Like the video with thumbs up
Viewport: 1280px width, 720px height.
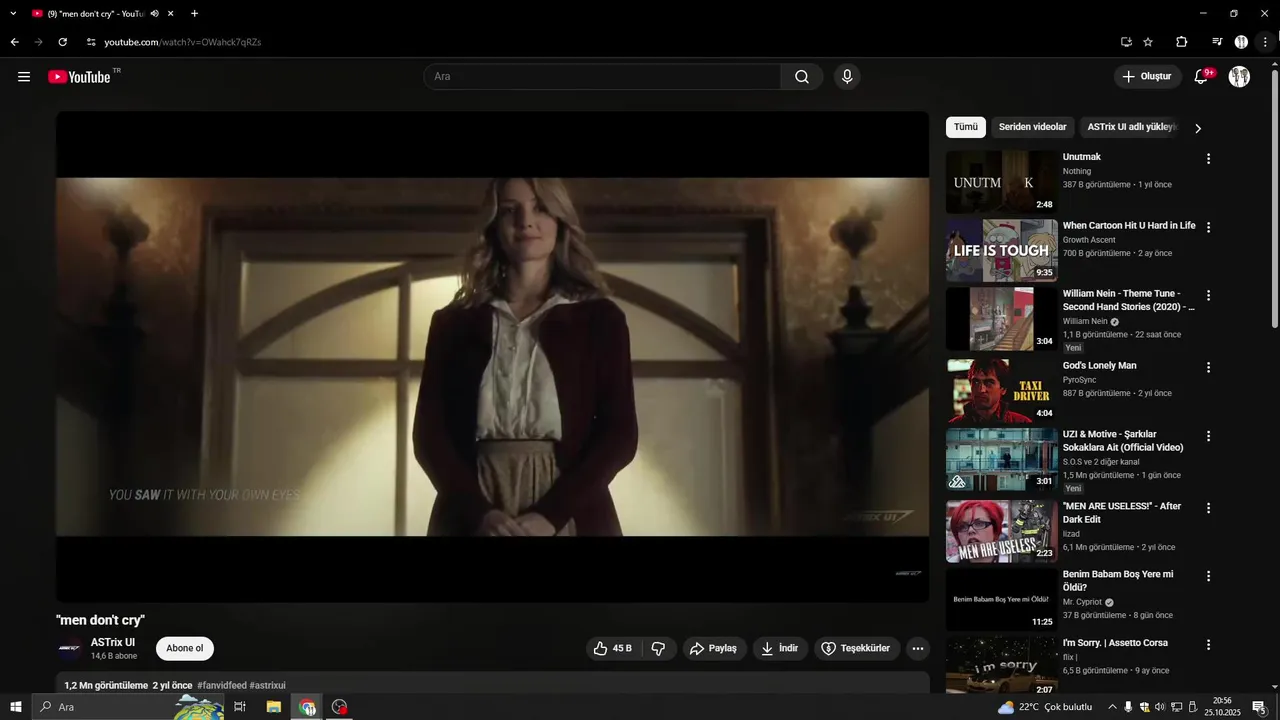pyautogui.click(x=613, y=648)
